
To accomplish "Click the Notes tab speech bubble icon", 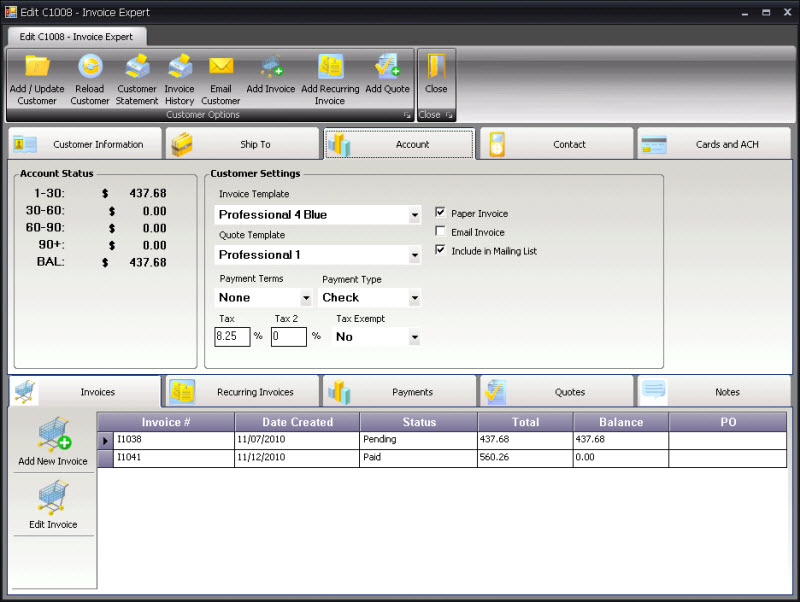I will click(654, 391).
